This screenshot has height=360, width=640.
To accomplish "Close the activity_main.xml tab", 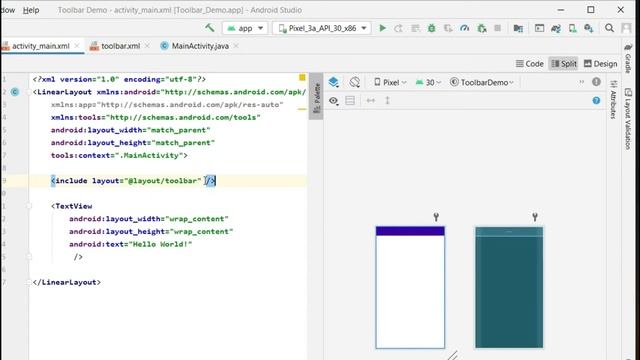I will tap(77, 46).
